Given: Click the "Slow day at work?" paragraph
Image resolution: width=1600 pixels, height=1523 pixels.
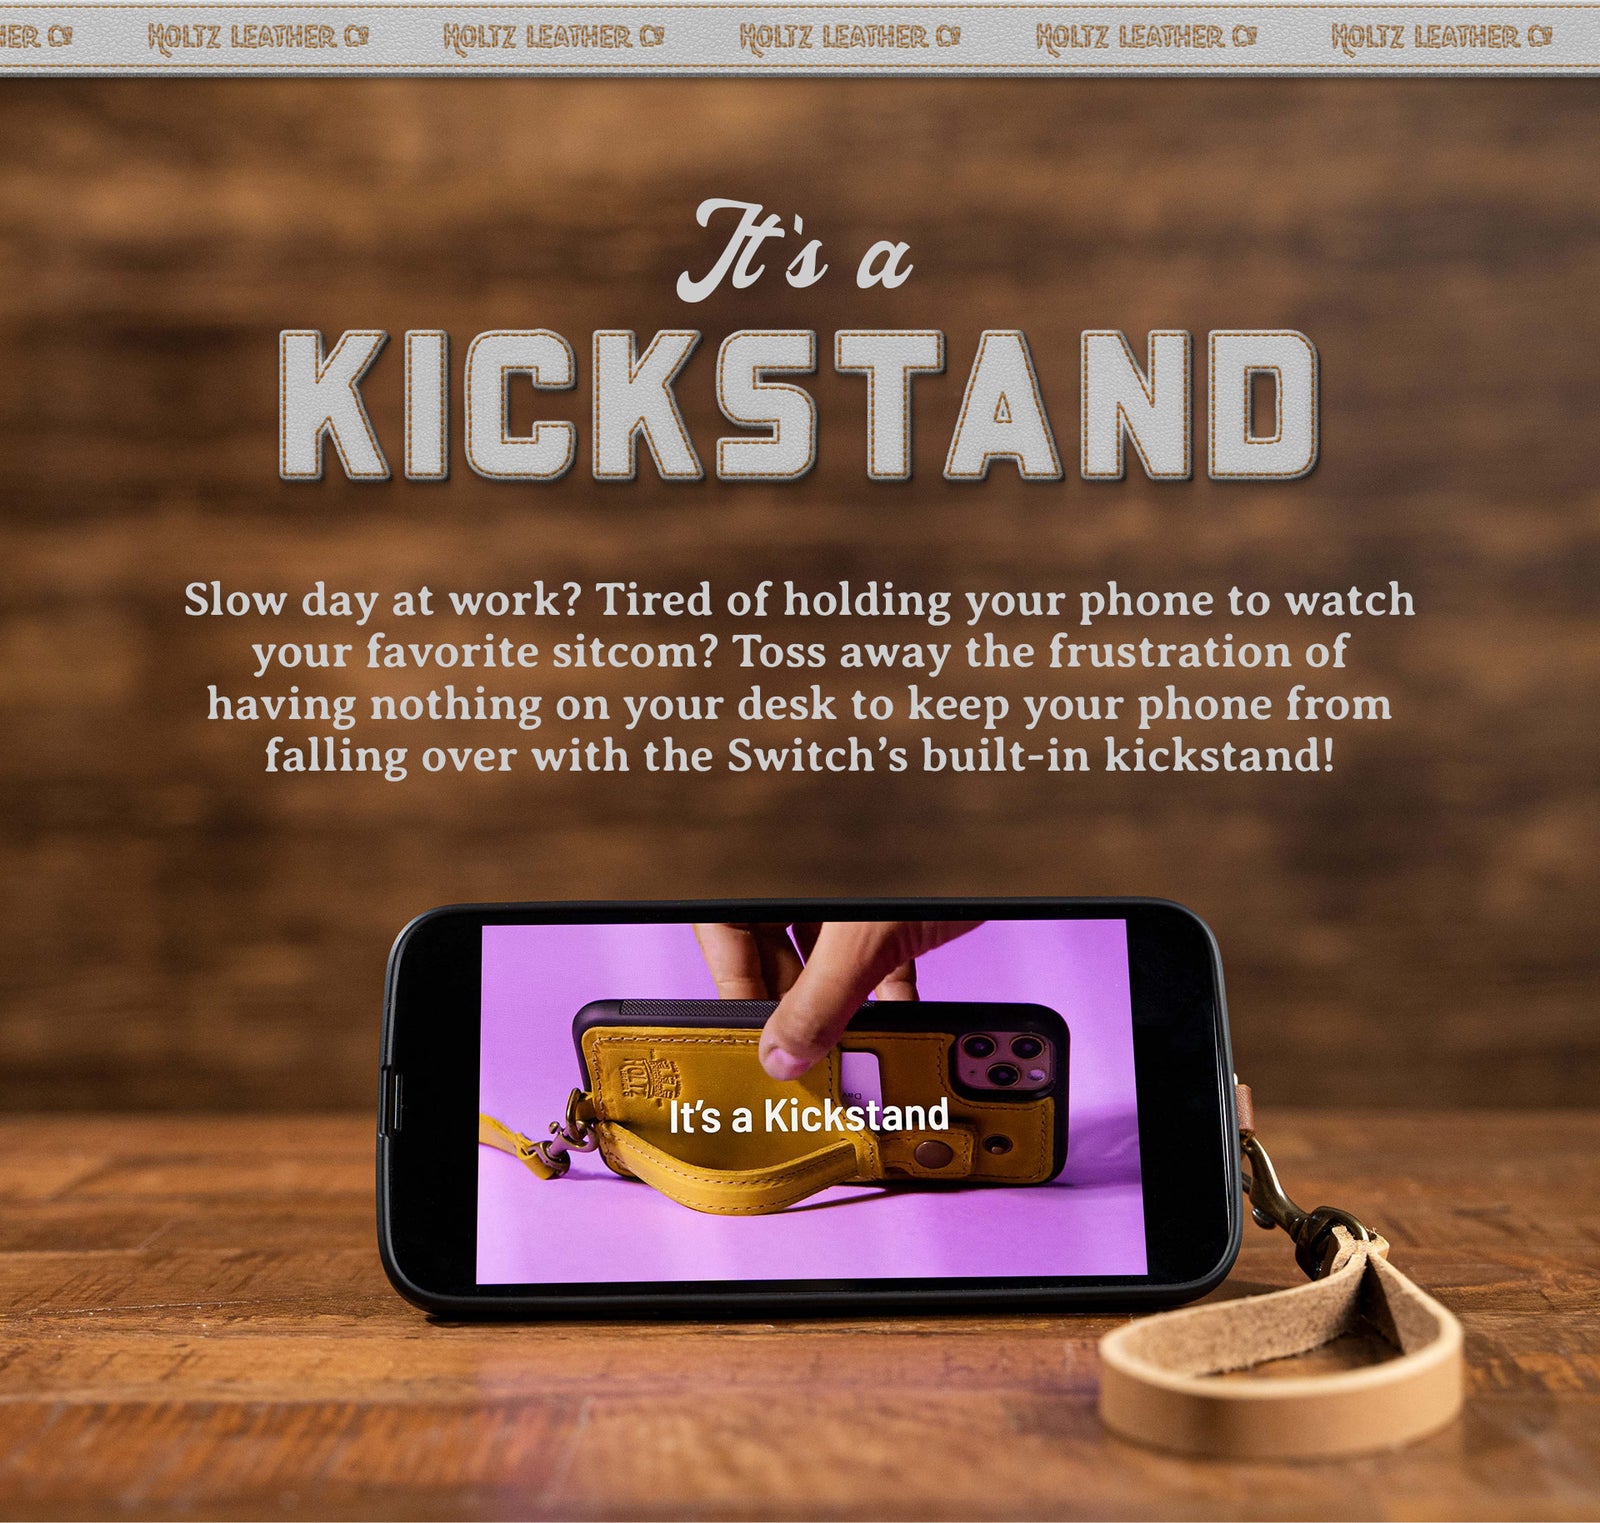Looking at the screenshot, I should [799, 677].
